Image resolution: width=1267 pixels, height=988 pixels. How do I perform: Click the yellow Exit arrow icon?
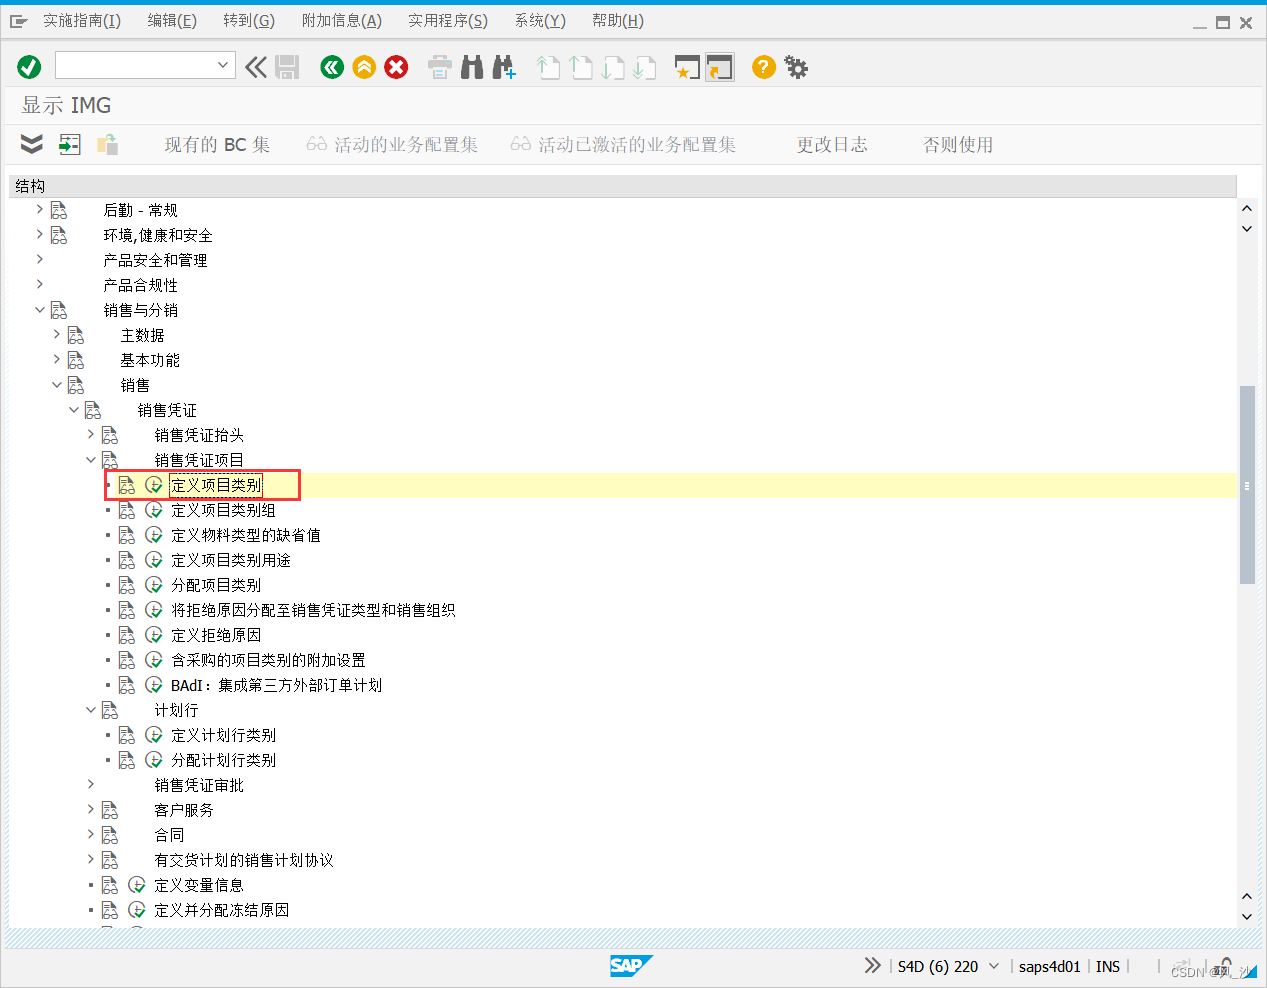click(x=363, y=67)
